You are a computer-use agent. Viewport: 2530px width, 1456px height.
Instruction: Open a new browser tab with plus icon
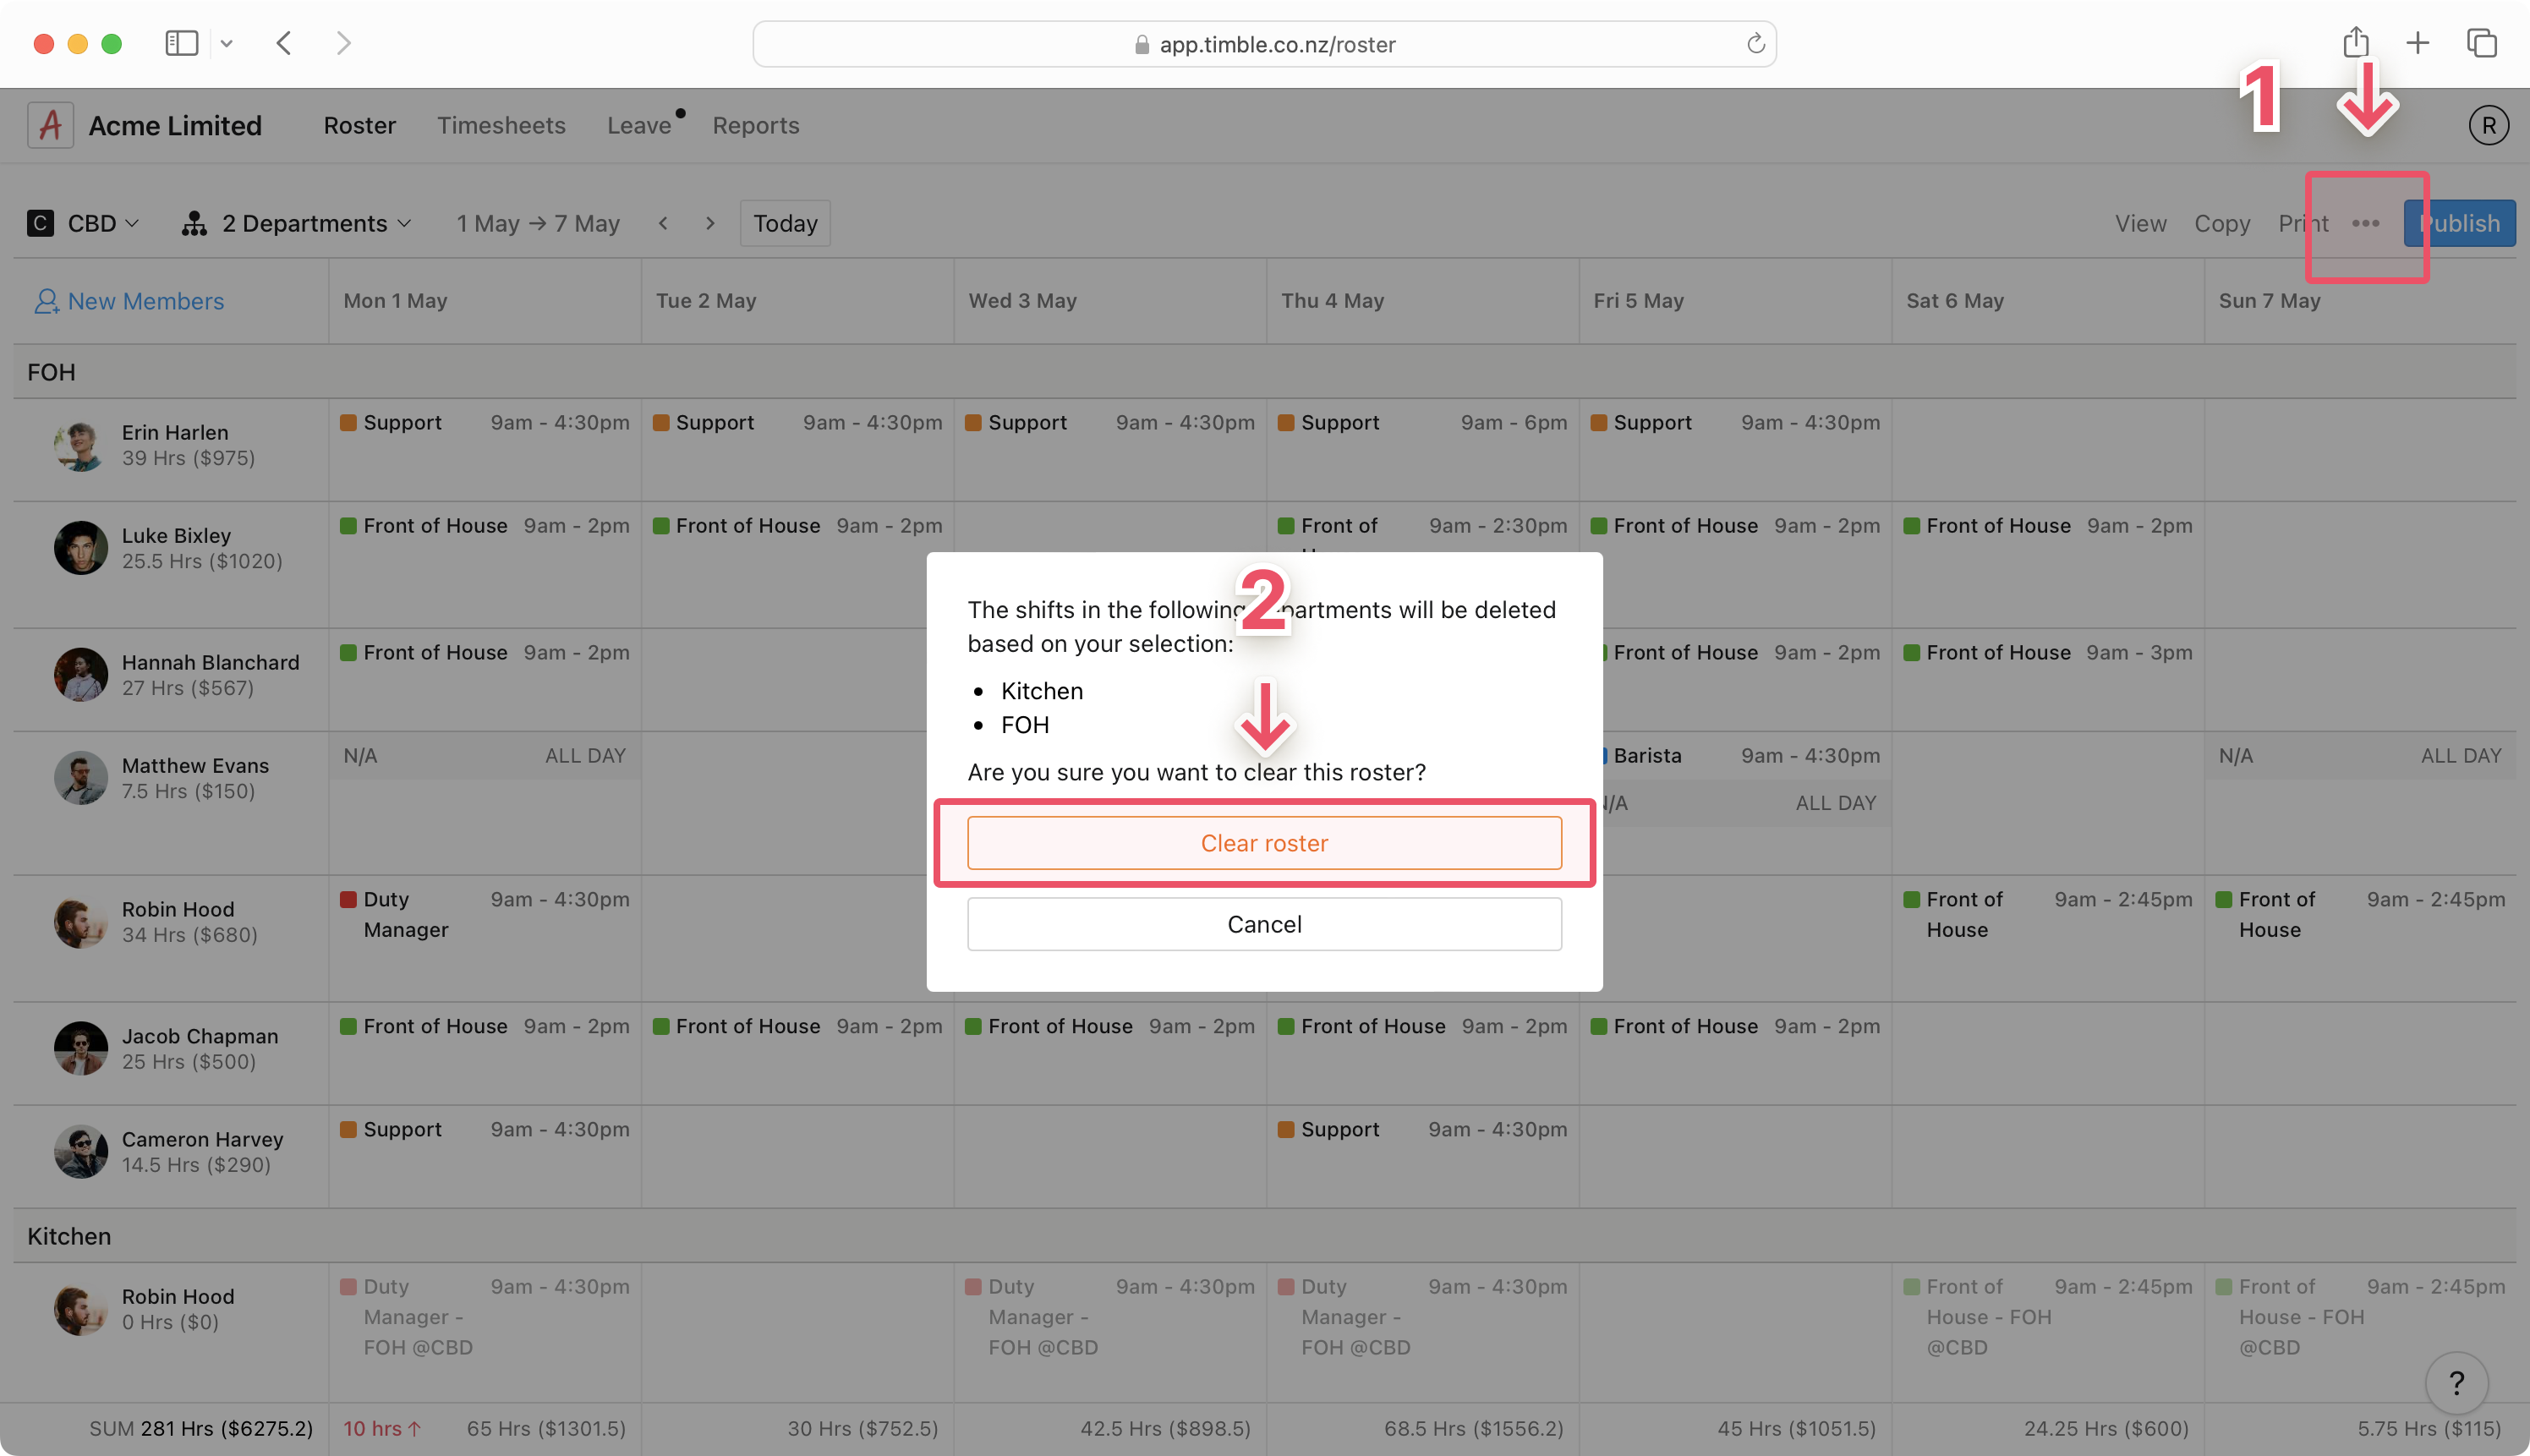pos(2417,43)
